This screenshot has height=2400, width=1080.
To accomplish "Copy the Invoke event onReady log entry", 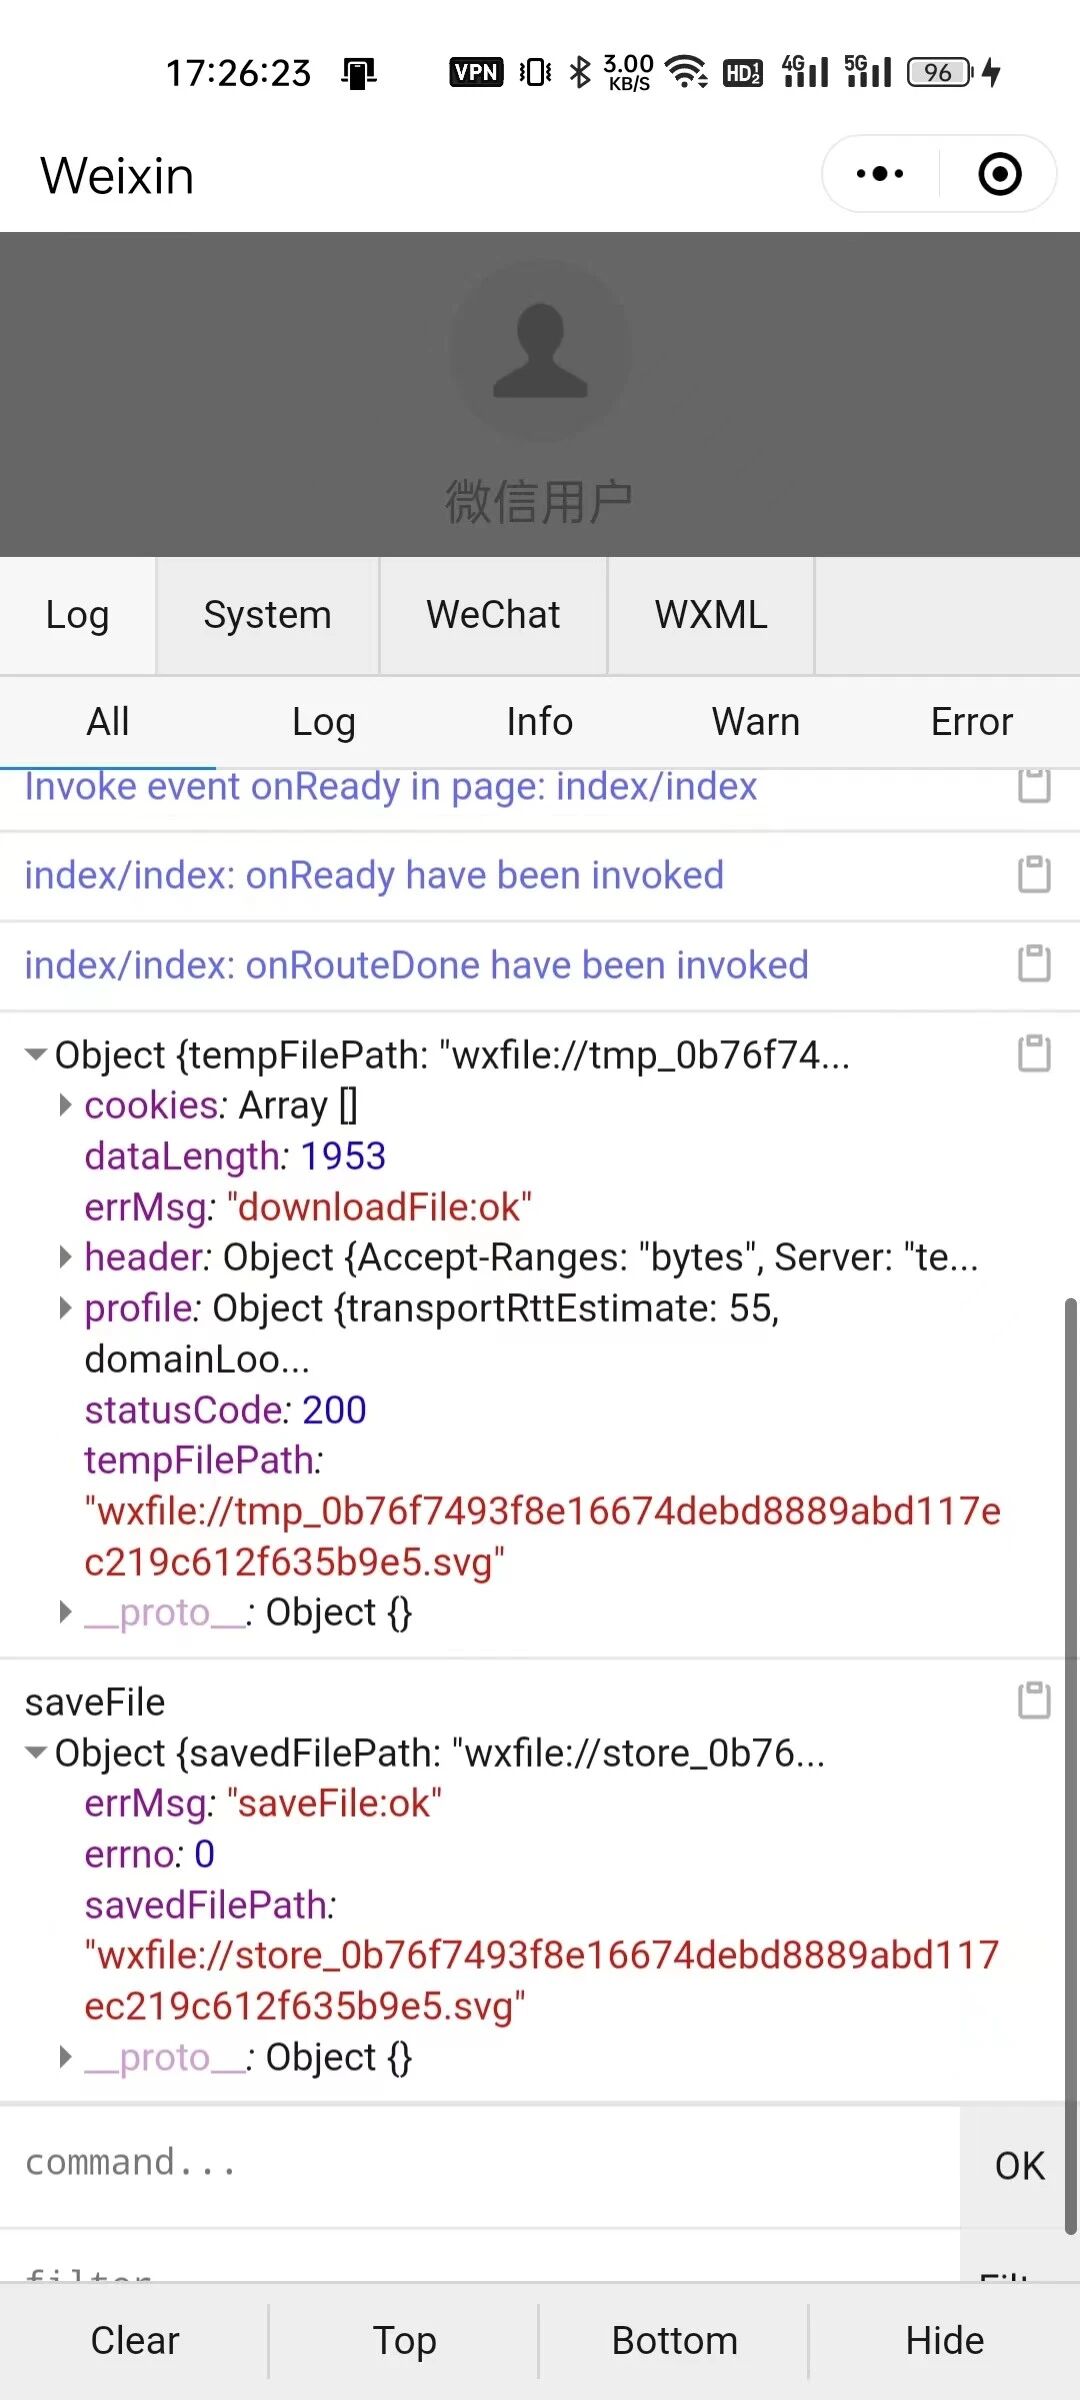I will click(x=1034, y=785).
